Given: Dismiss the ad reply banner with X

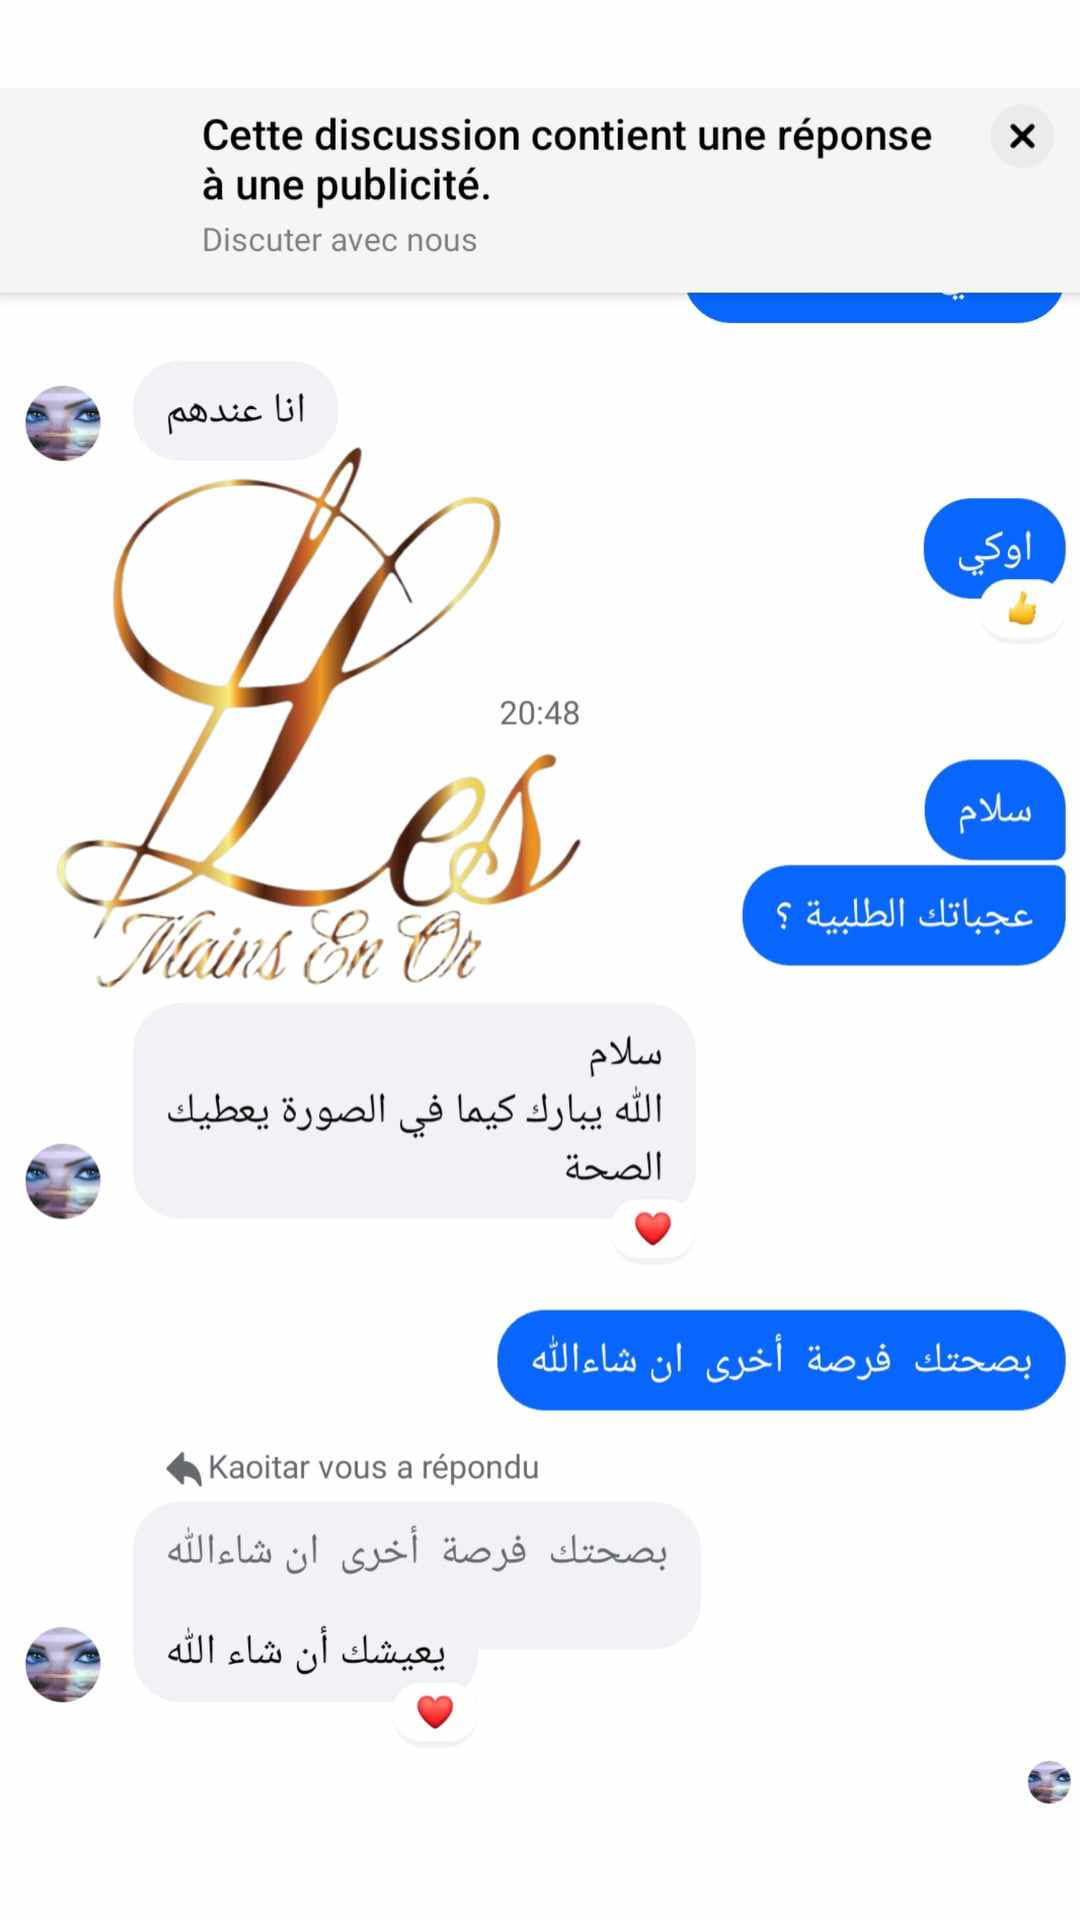Looking at the screenshot, I should [1021, 136].
